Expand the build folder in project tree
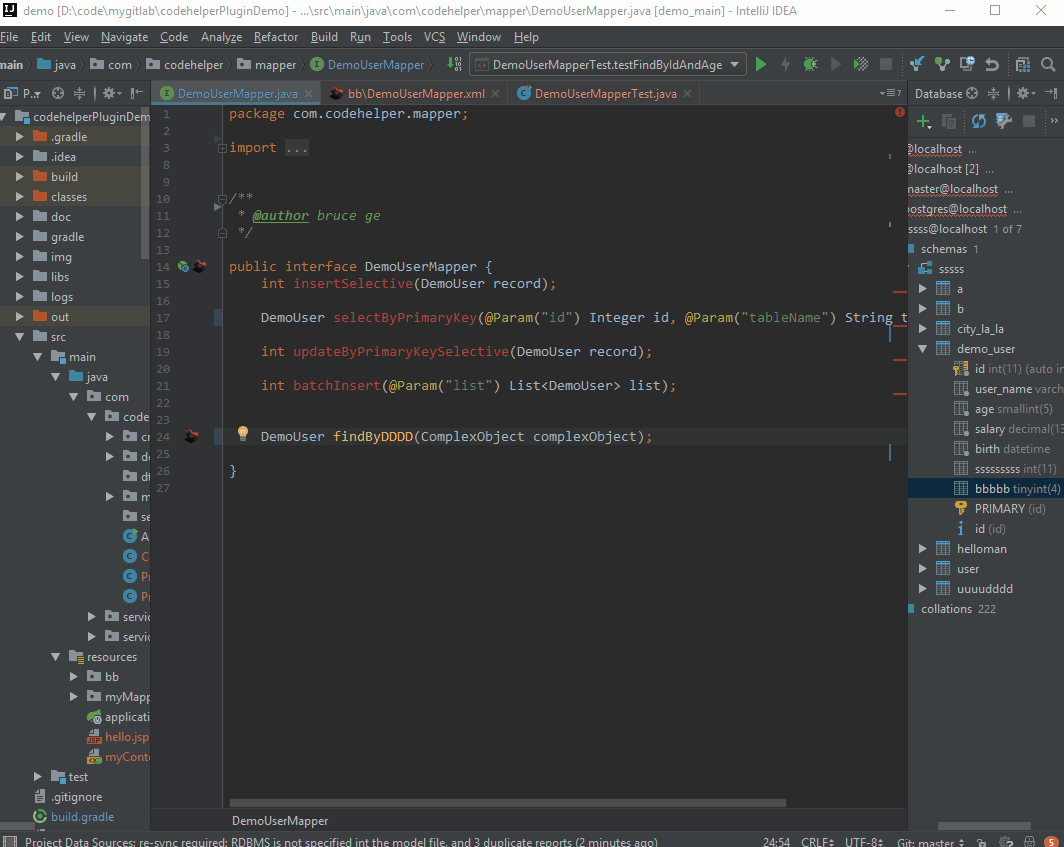Viewport: 1064px width, 847px height. coord(20,176)
